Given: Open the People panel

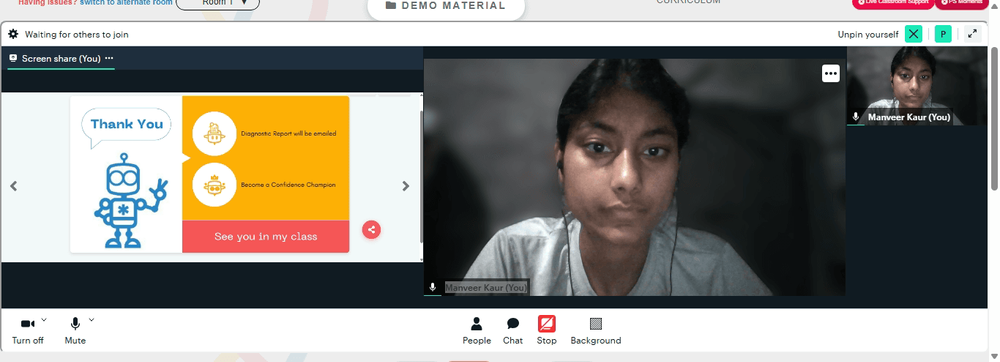Looking at the screenshot, I should (476, 331).
